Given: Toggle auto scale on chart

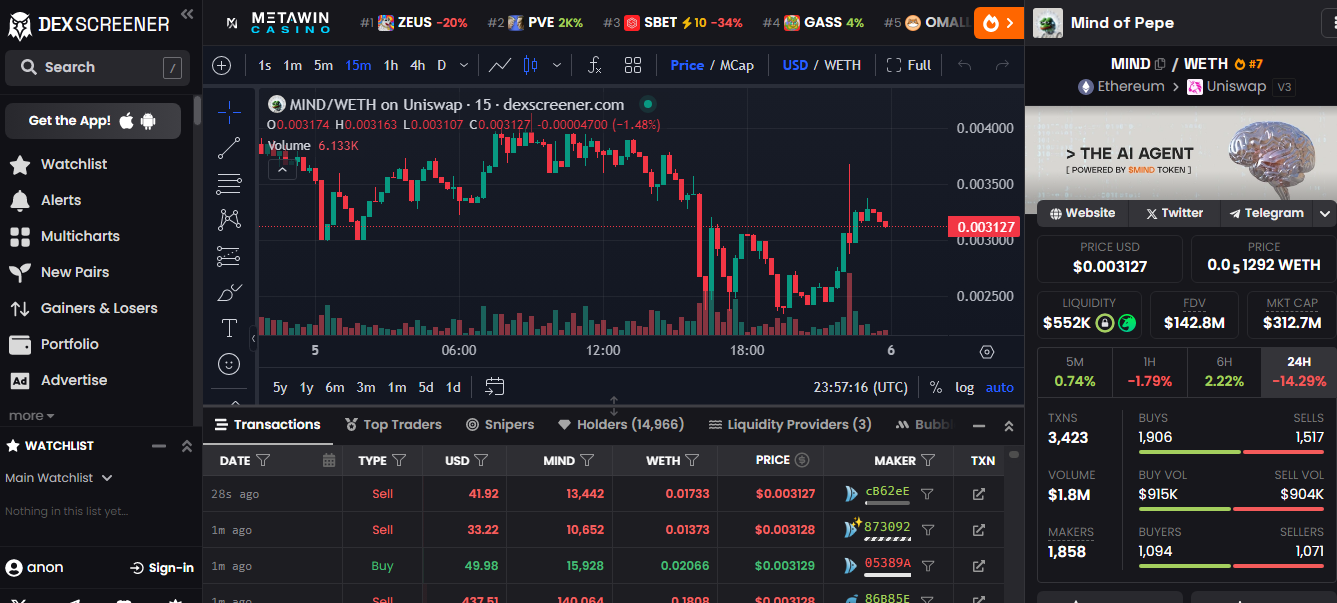Looking at the screenshot, I should pyautogui.click(x=999, y=387).
